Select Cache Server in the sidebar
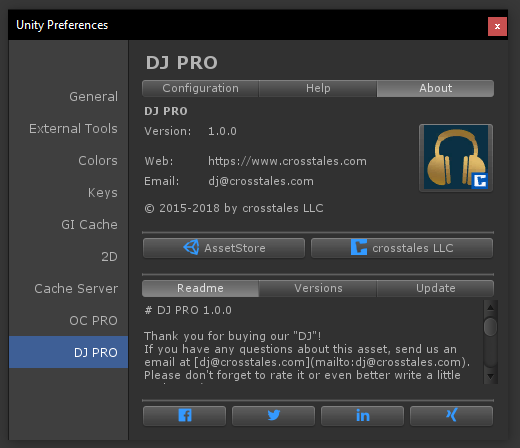 [x=68, y=289]
